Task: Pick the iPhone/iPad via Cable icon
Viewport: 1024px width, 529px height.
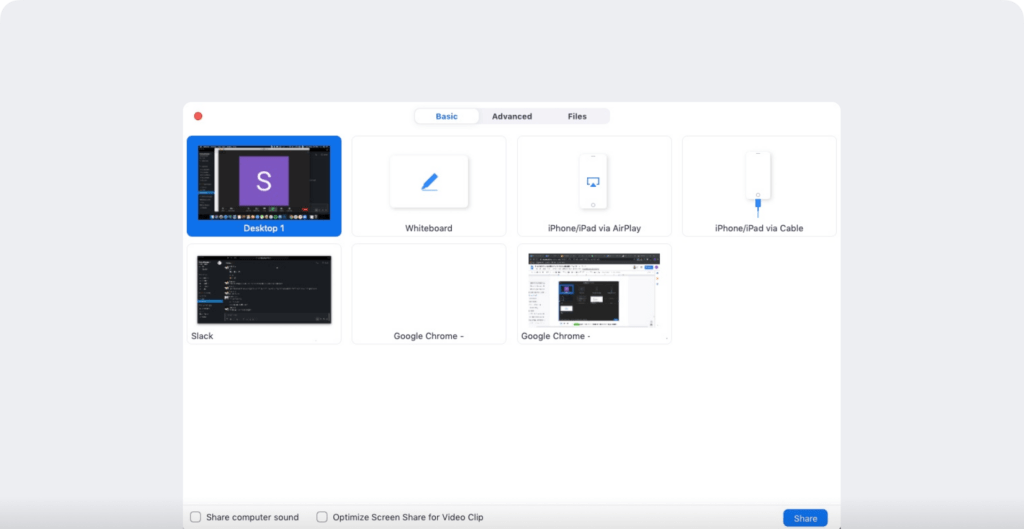Action: (758, 184)
